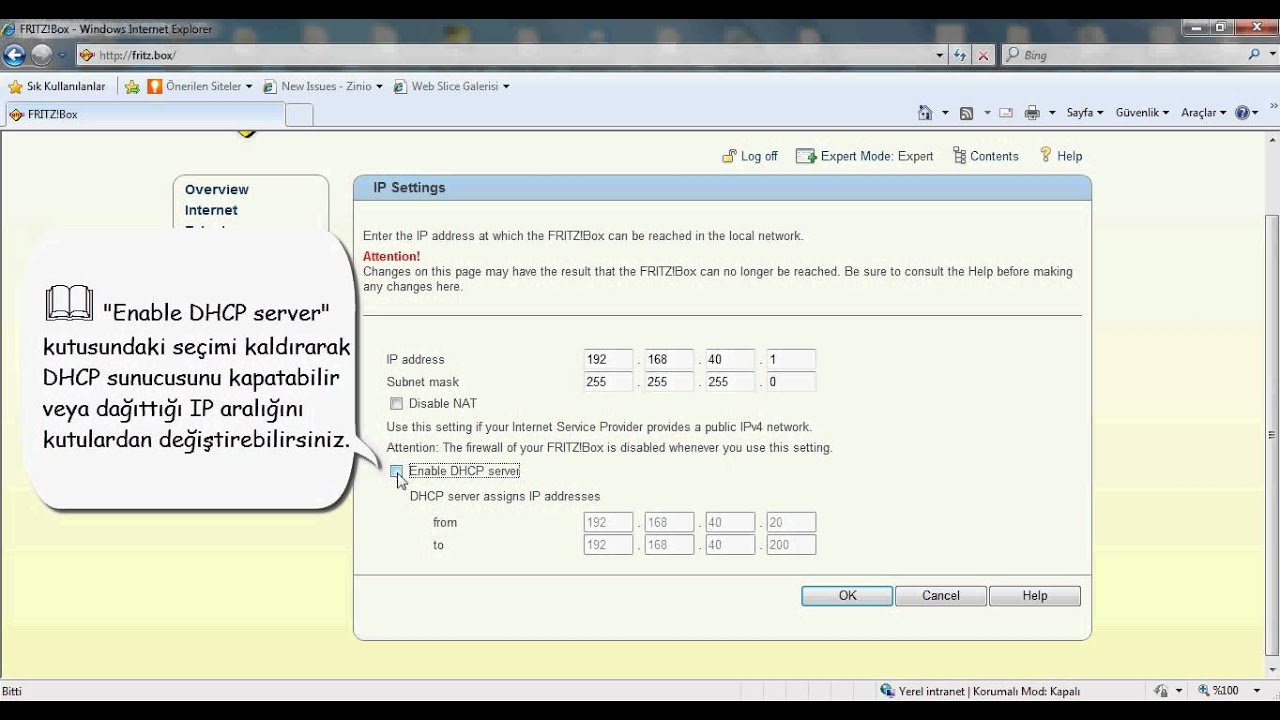Image resolution: width=1280 pixels, height=720 pixels.
Task: Click the Read mail envelope icon
Action: 1006,113
